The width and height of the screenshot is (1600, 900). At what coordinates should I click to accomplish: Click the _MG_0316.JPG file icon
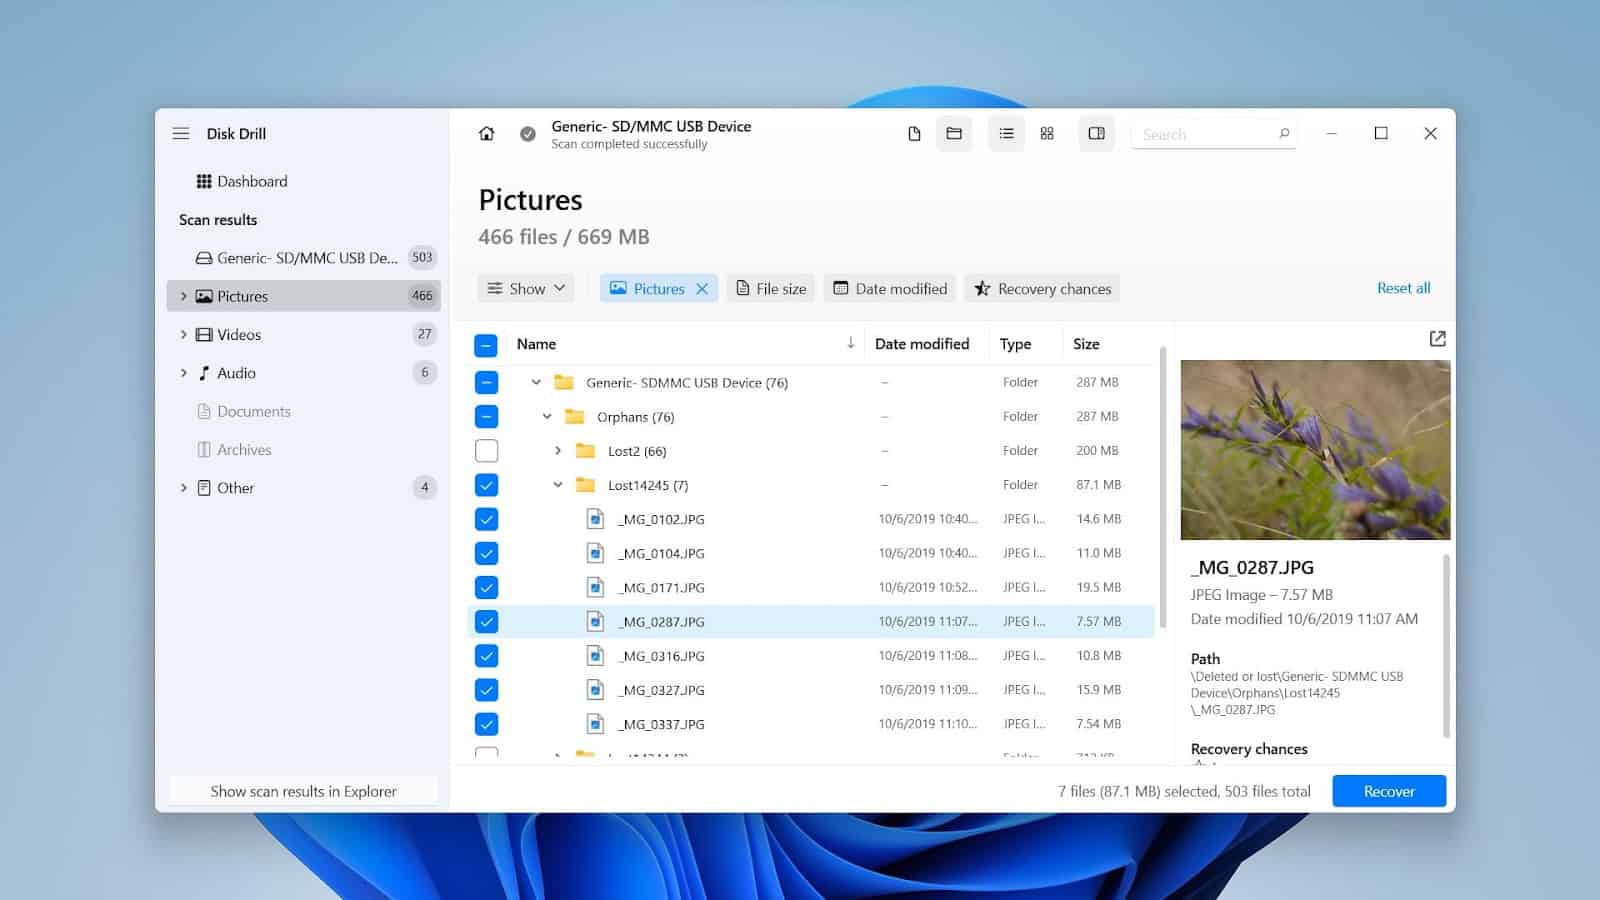595,656
